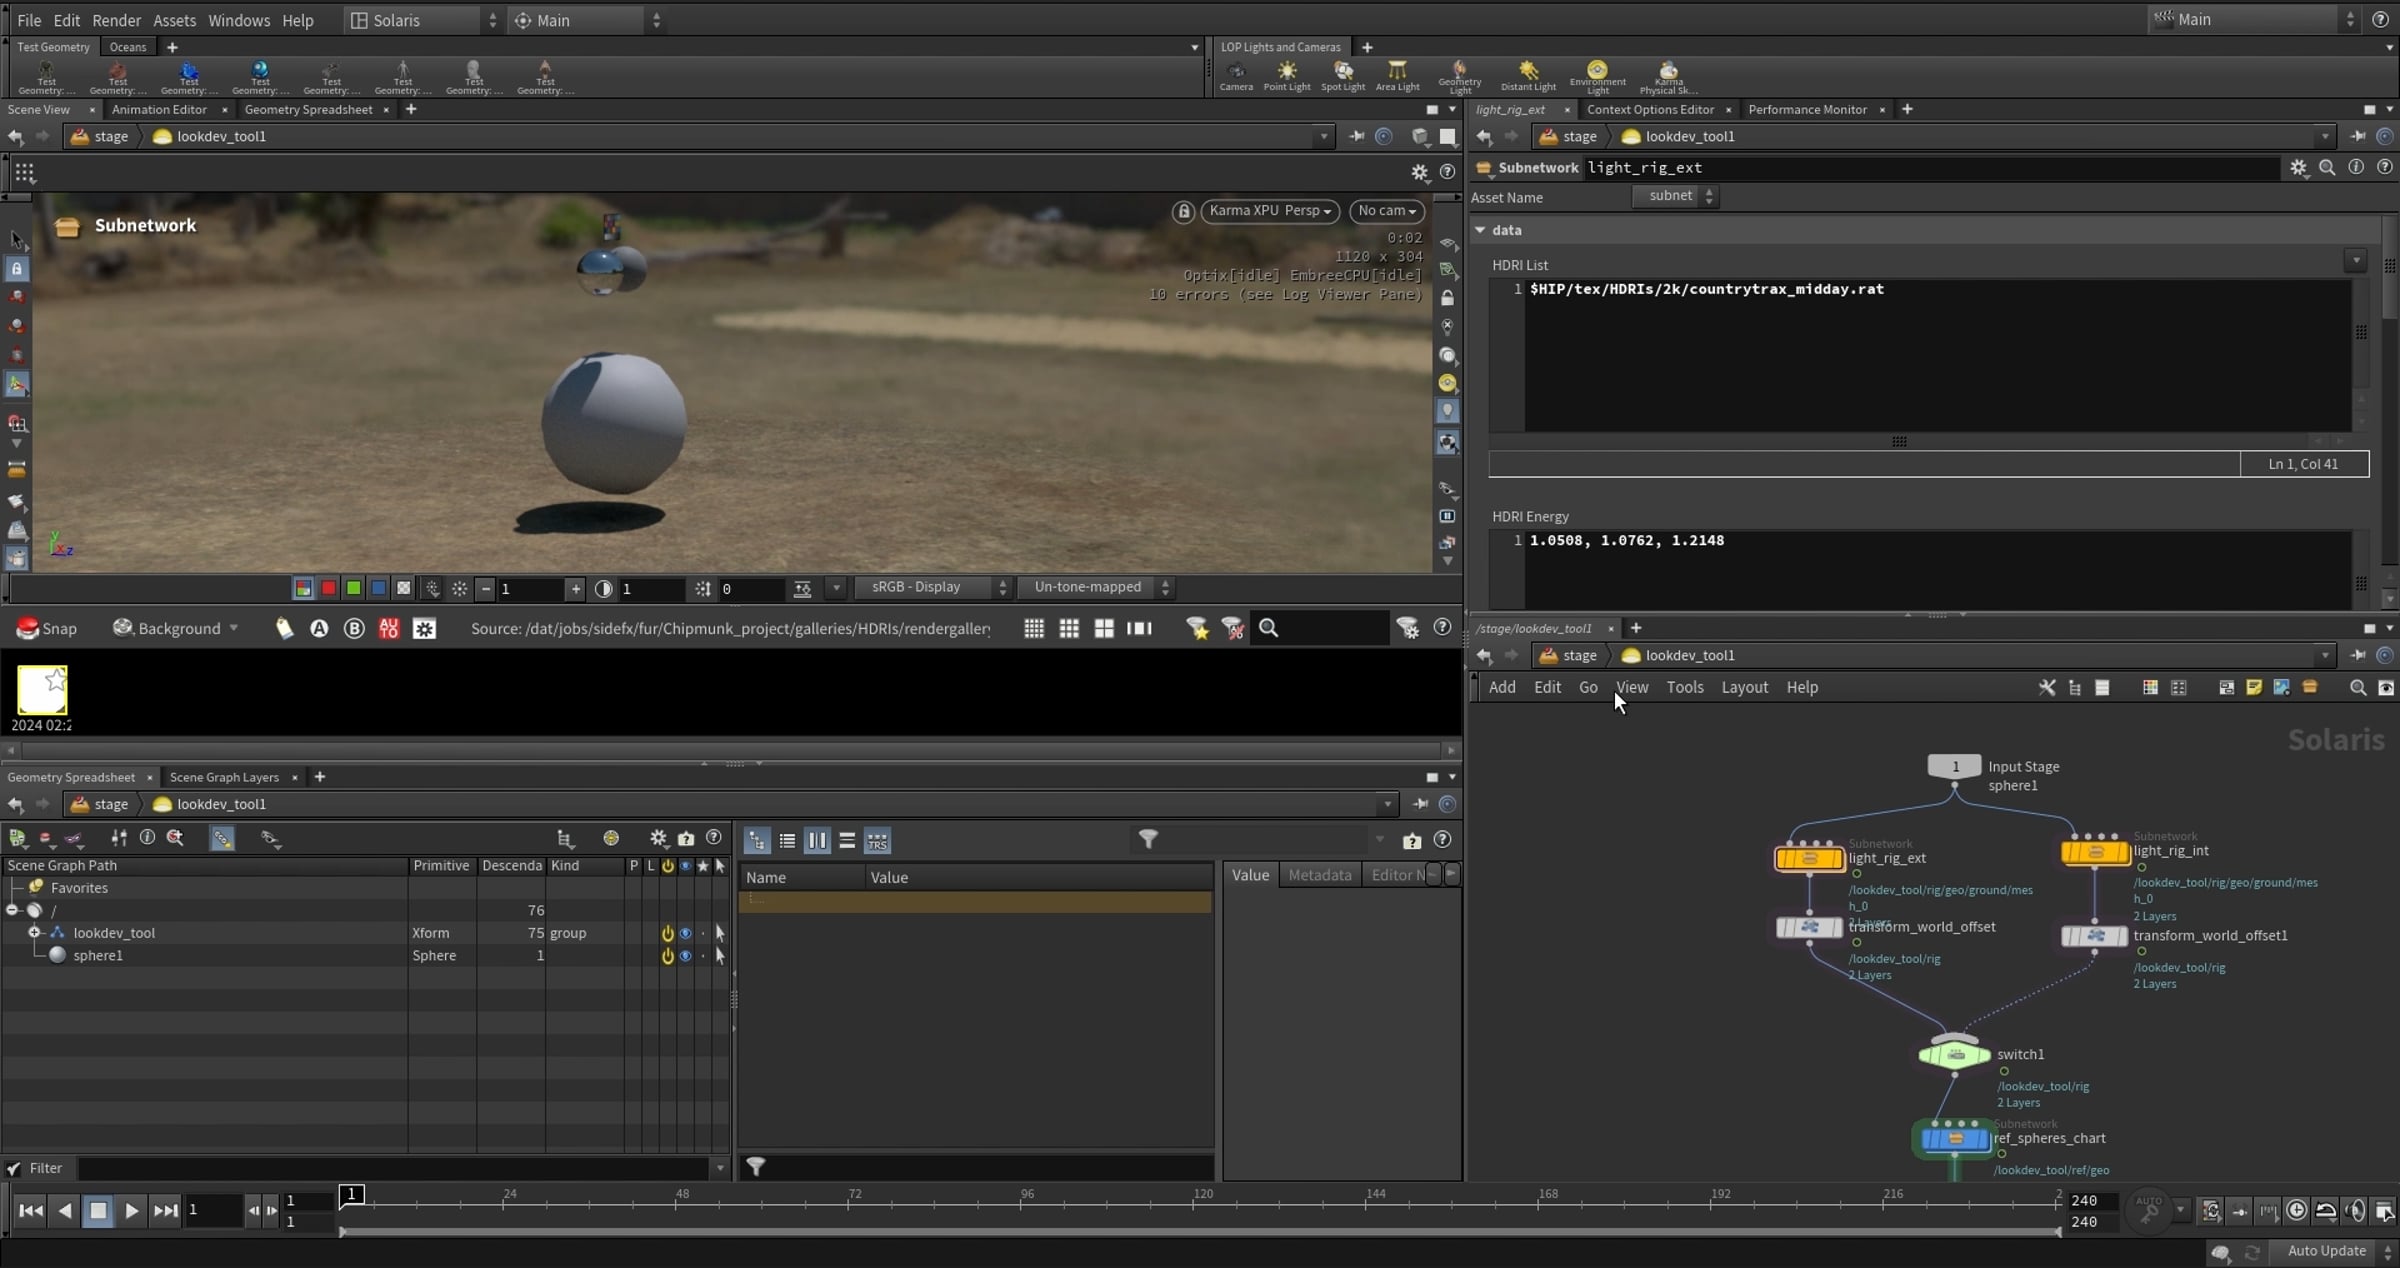
Task: Open the render gallery search magnifier
Action: coord(1268,628)
